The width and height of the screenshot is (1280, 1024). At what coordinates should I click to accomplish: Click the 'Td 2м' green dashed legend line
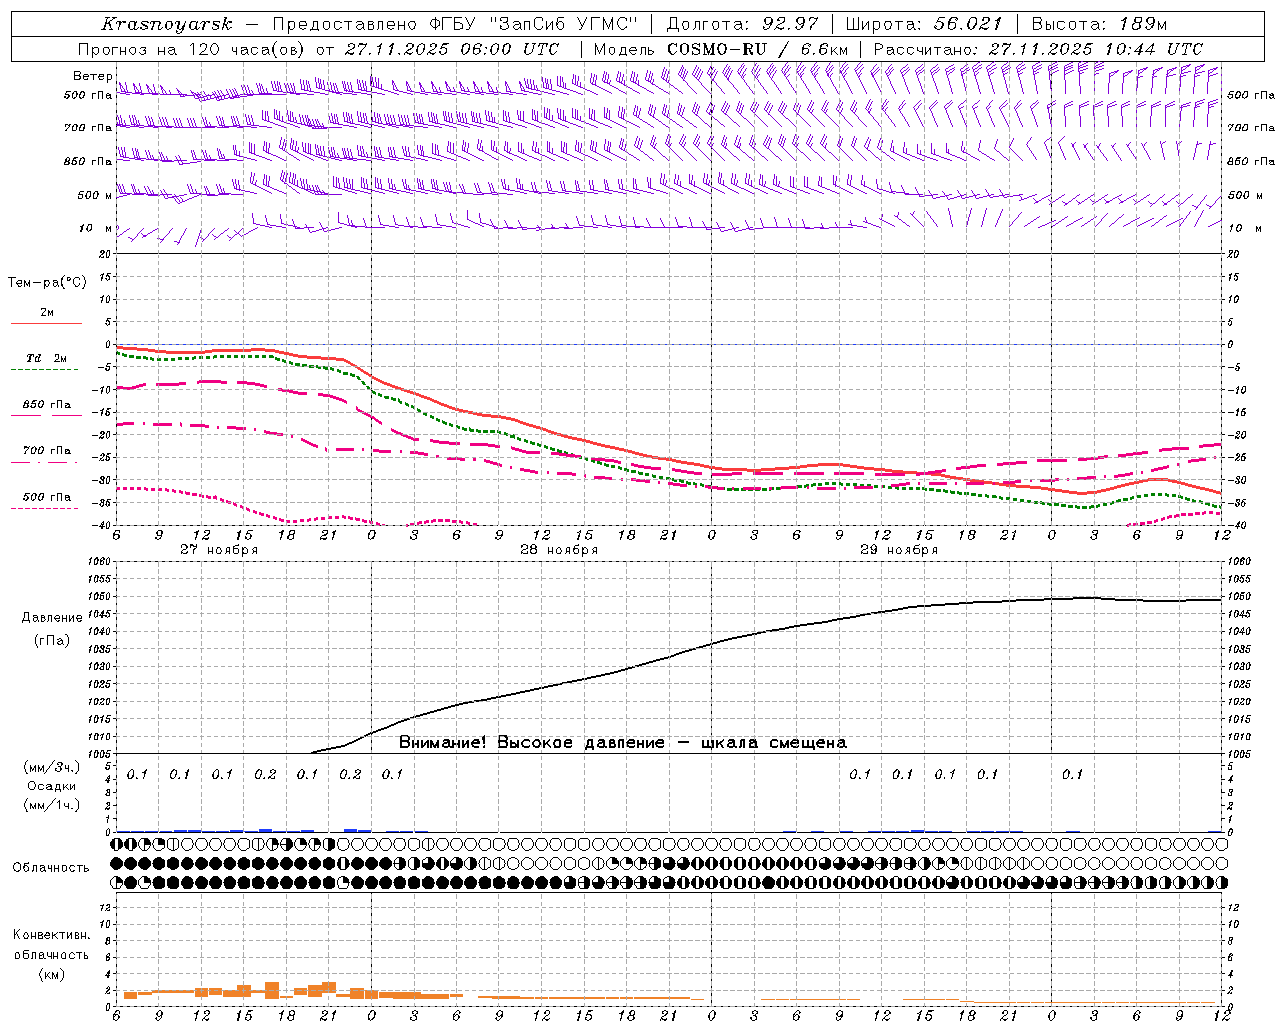click(44, 370)
